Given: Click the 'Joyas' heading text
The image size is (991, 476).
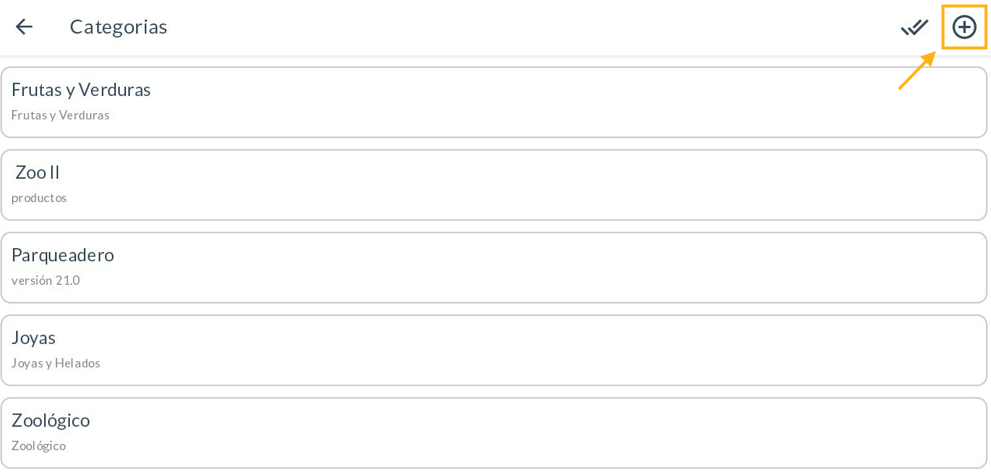Looking at the screenshot, I should 34,338.
